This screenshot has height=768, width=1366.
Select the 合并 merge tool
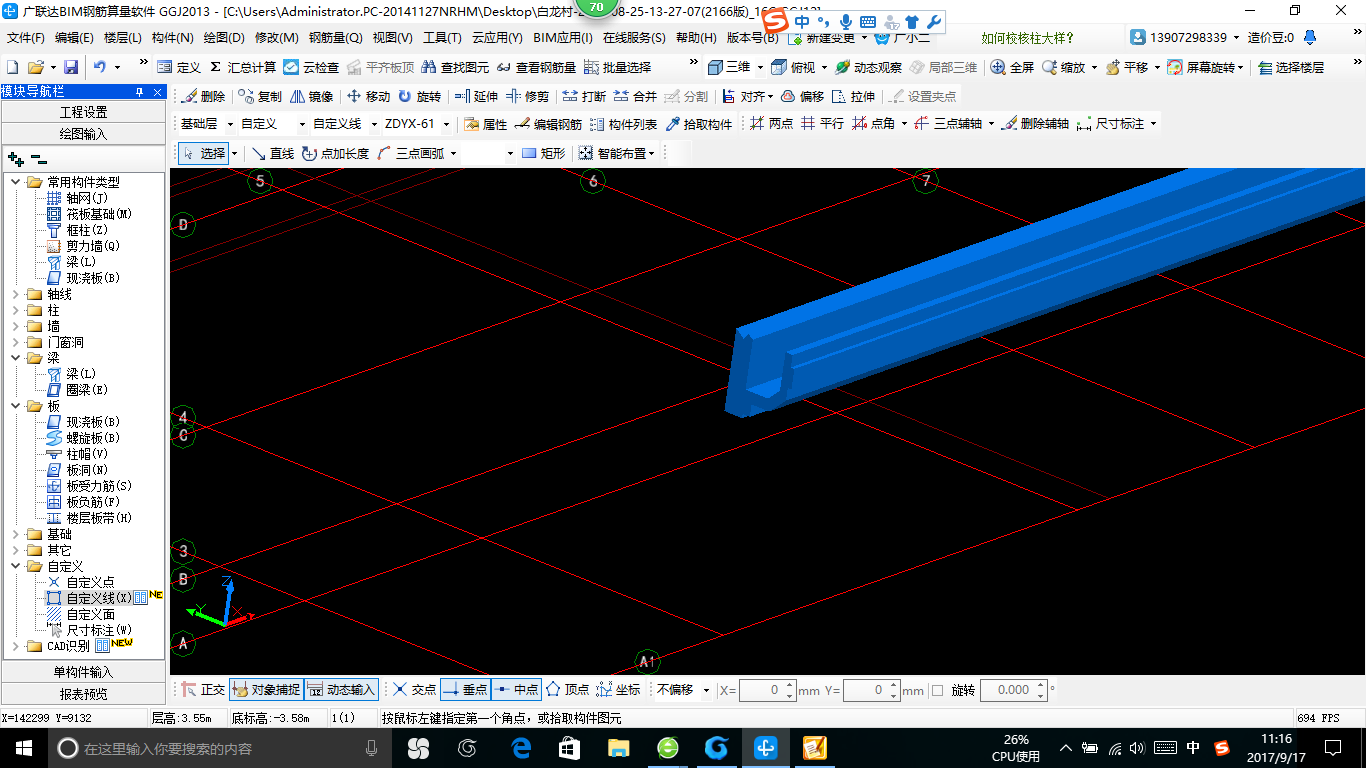pos(635,96)
